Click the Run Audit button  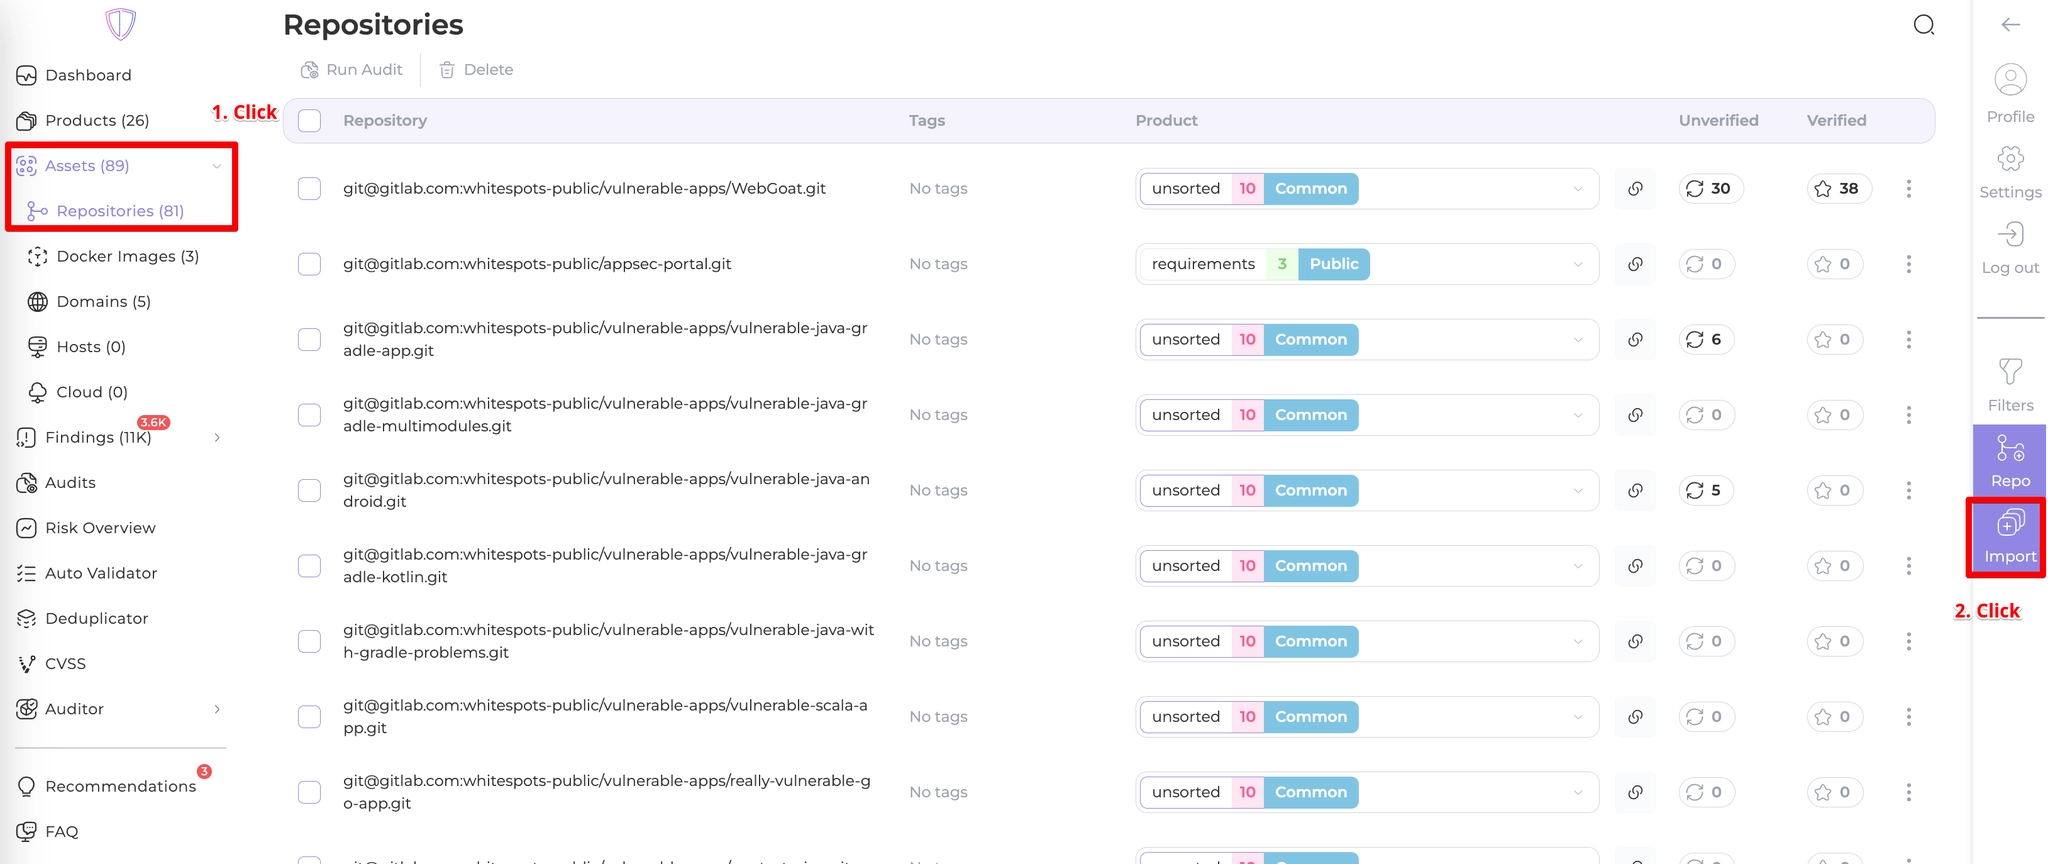point(352,70)
